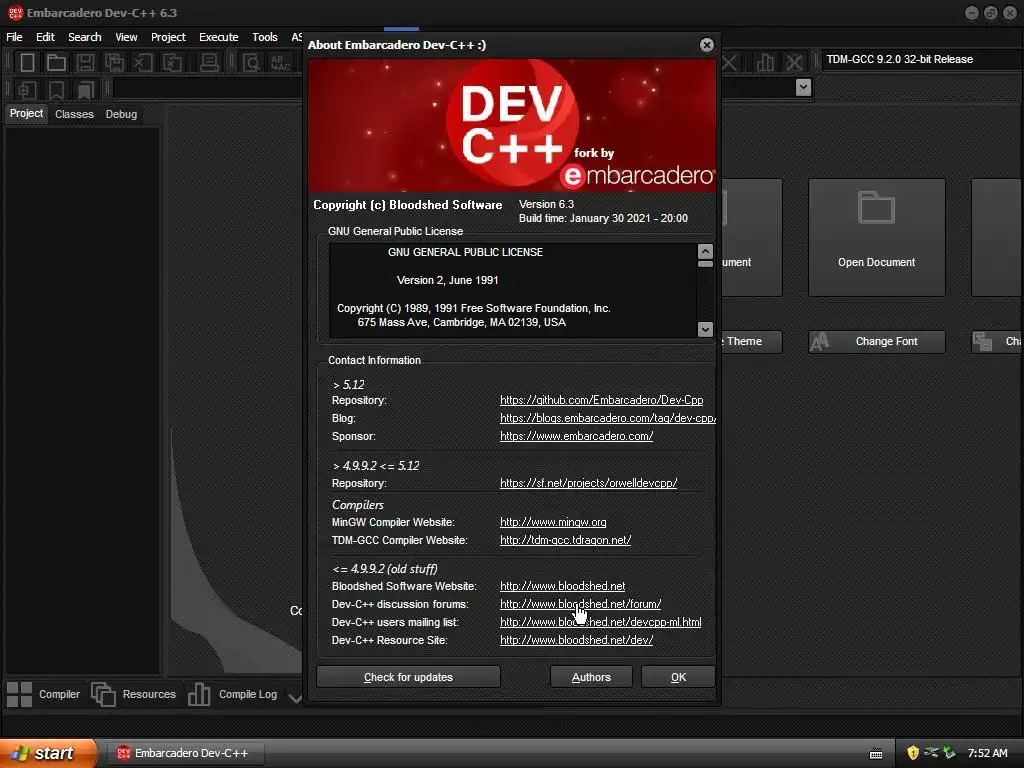This screenshot has width=1024, height=768.
Task: Open the www.mingw.org compiler link
Action: [x=553, y=522]
